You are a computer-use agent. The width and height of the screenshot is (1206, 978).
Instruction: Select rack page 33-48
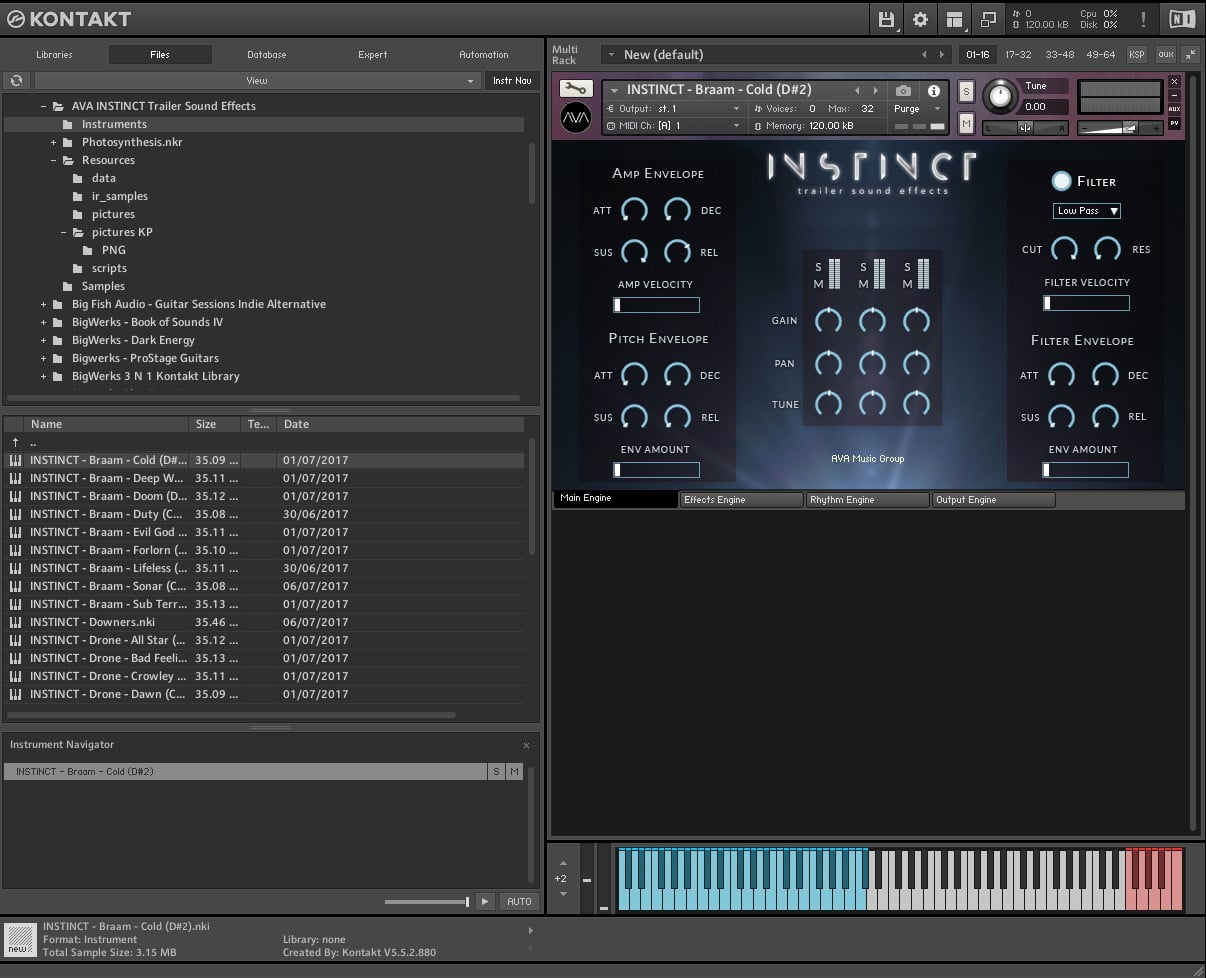(1060, 55)
